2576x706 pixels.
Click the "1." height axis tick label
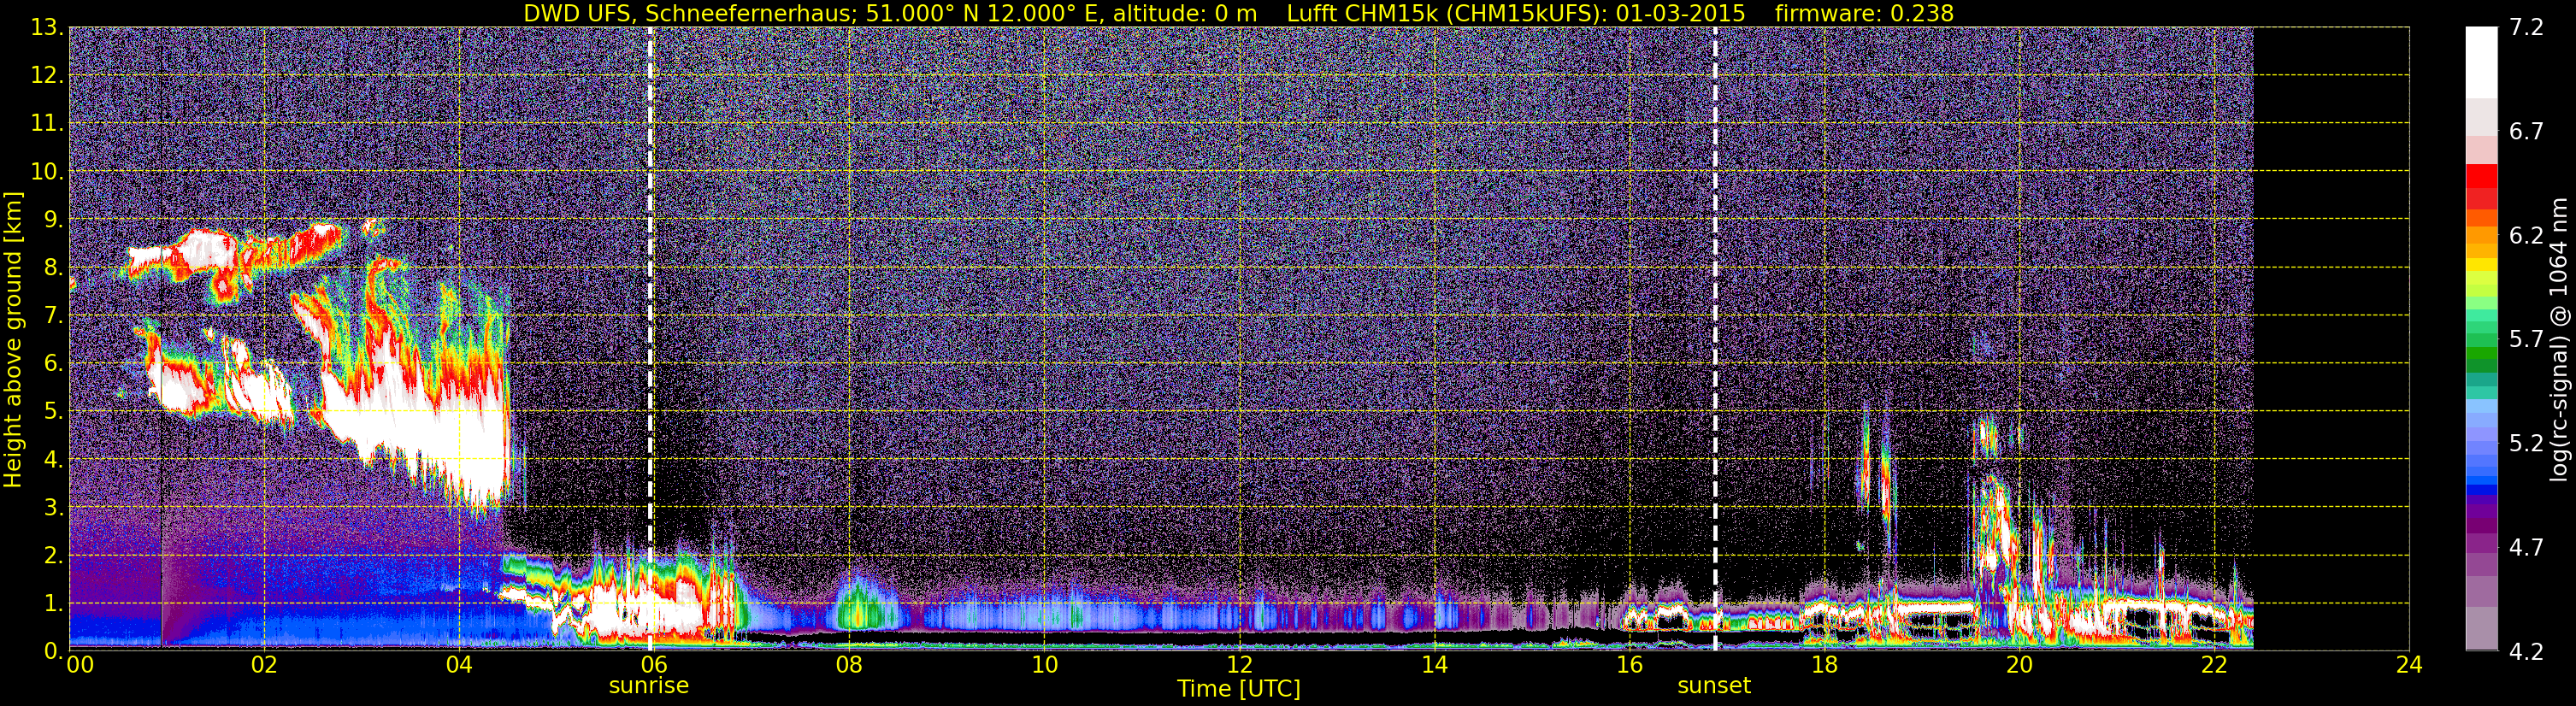pos(52,604)
